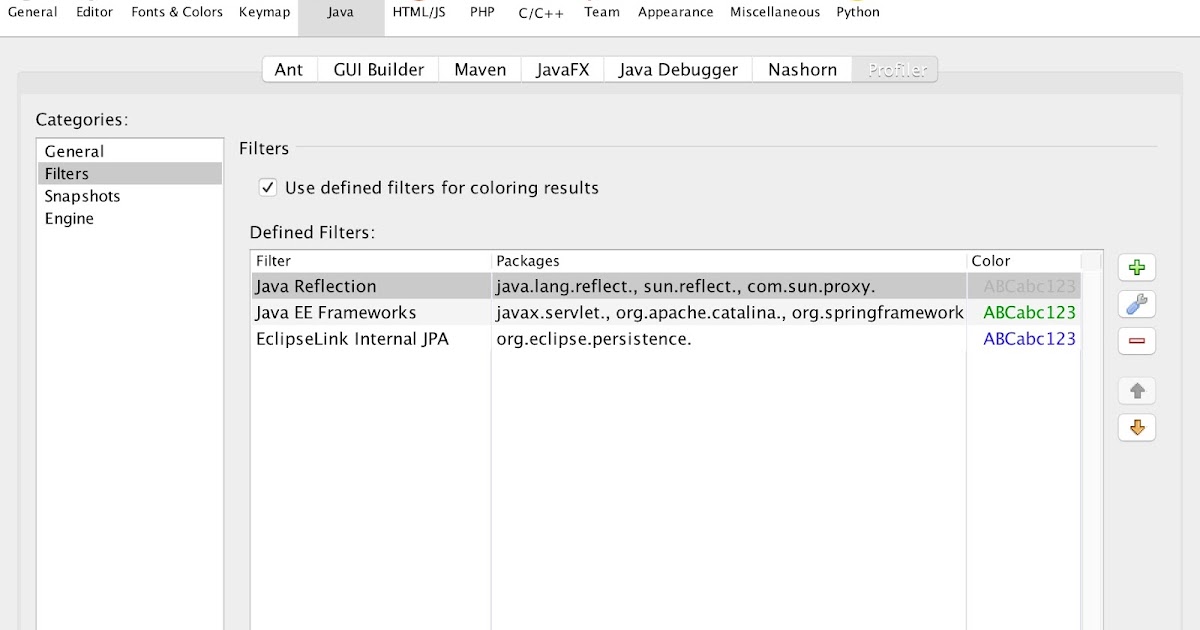Open the Python settings category
Viewport: 1200px width, 630px height.
(858, 12)
